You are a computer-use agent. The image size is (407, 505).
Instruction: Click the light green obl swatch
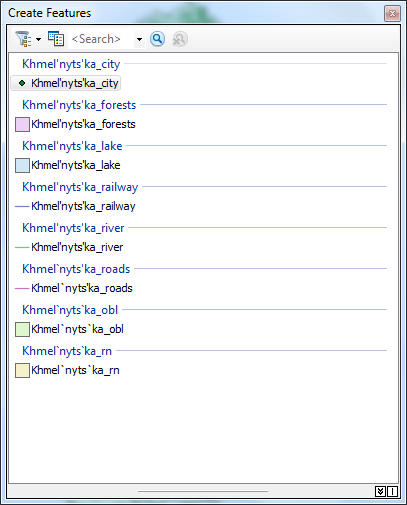(22, 330)
